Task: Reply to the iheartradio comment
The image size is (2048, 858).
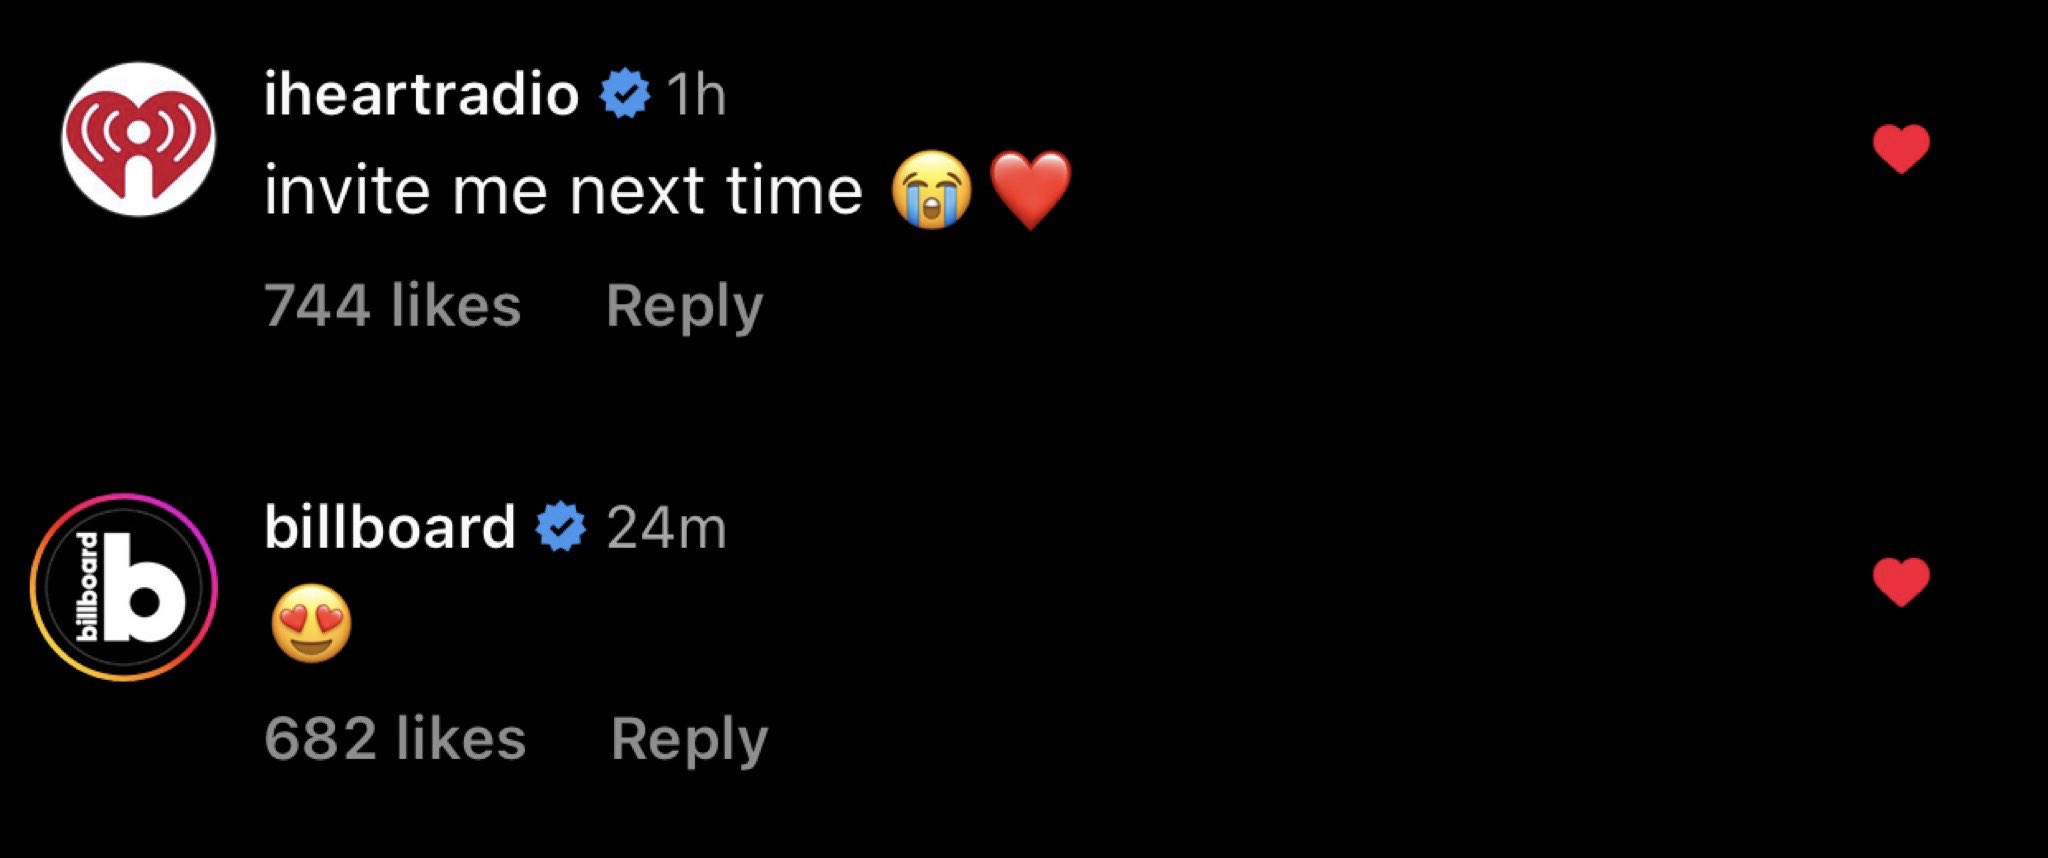Action: tap(684, 306)
